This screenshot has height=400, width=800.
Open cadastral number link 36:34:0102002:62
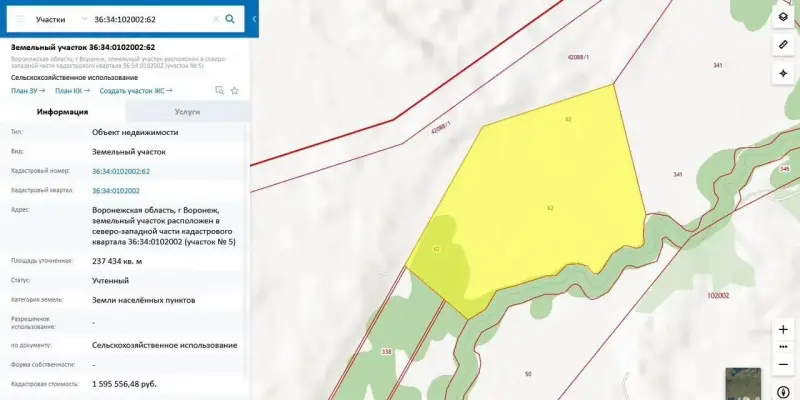click(121, 171)
